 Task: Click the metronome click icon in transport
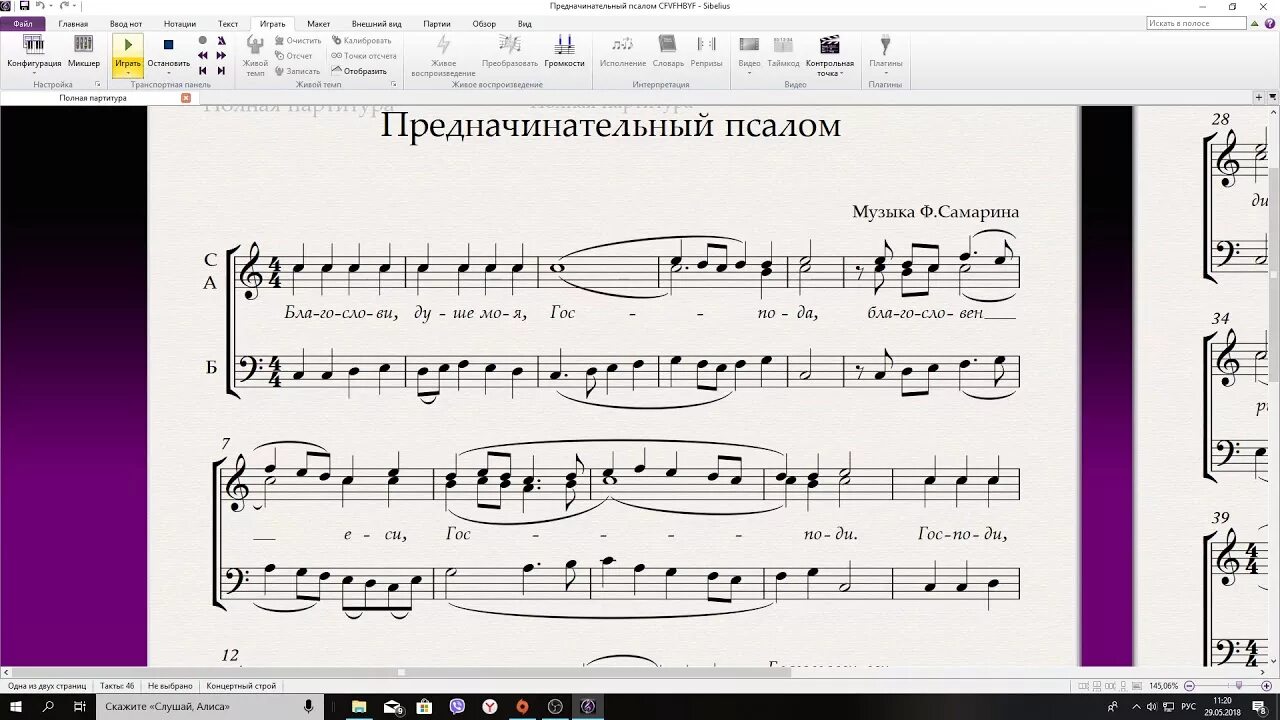tap(221, 41)
